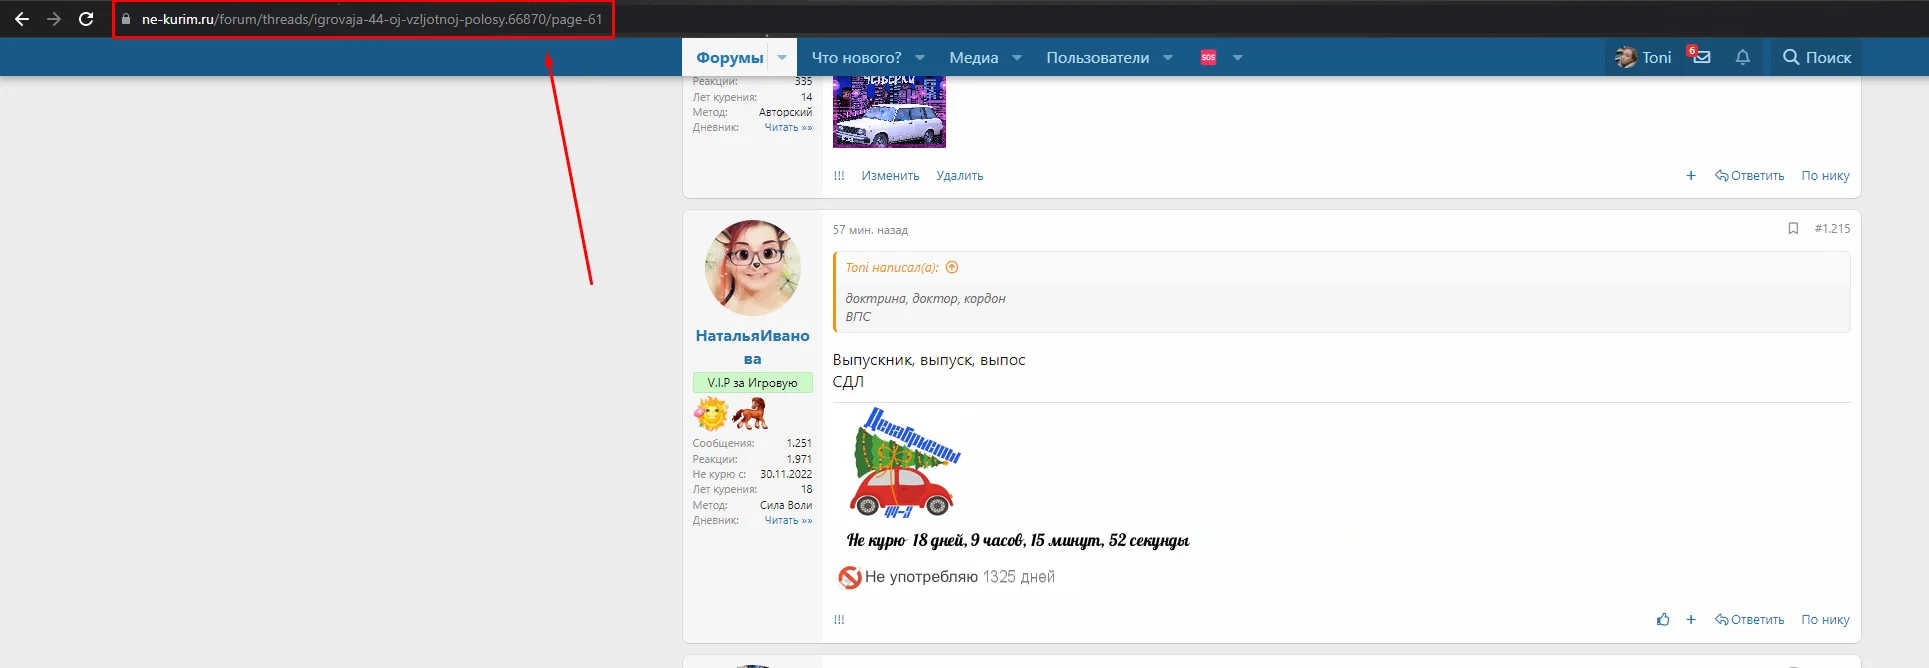Expand the dropdown arrow after SOS icon

[1238, 58]
